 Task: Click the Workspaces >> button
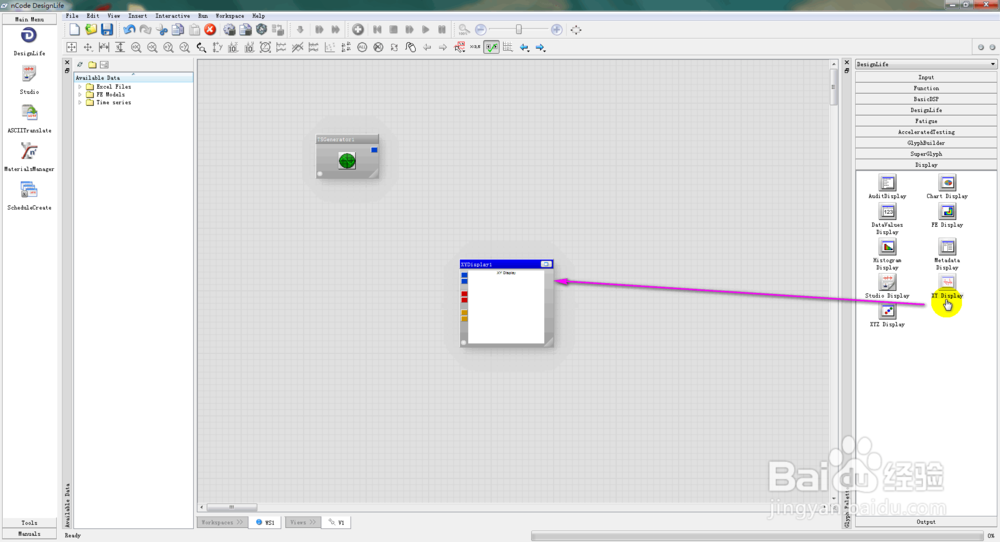[x=222, y=522]
